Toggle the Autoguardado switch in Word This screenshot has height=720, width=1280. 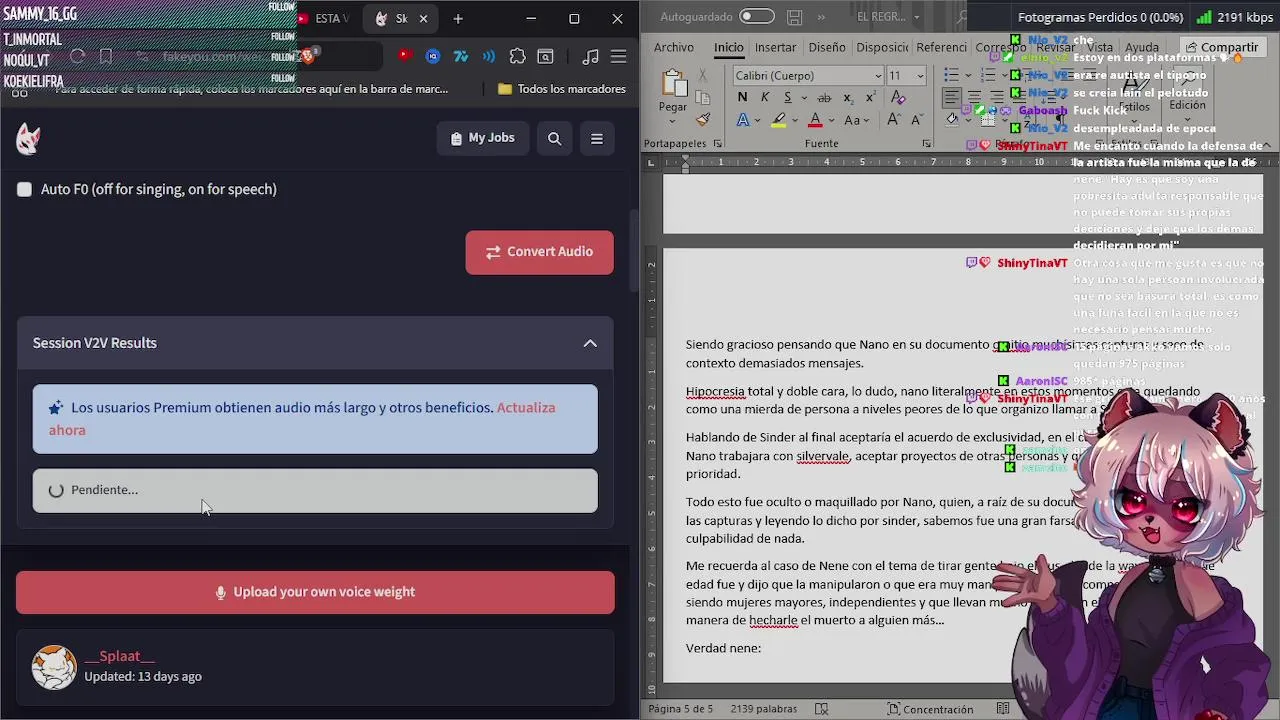pos(757,16)
